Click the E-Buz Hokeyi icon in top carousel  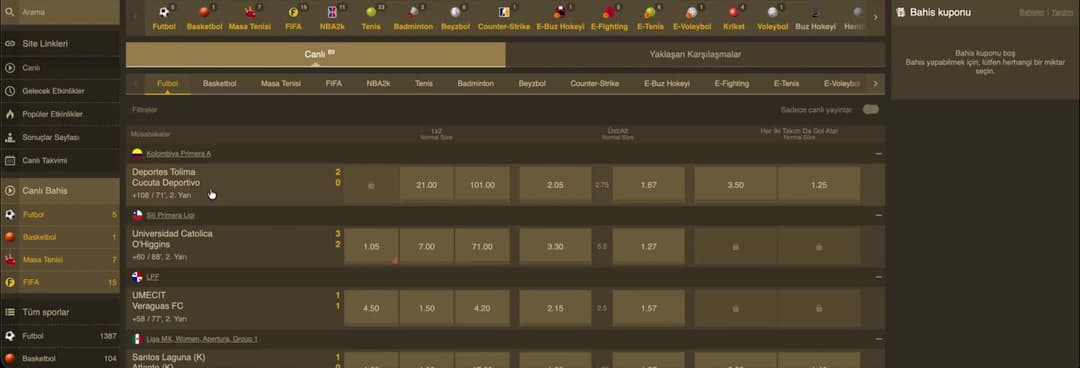click(x=560, y=12)
